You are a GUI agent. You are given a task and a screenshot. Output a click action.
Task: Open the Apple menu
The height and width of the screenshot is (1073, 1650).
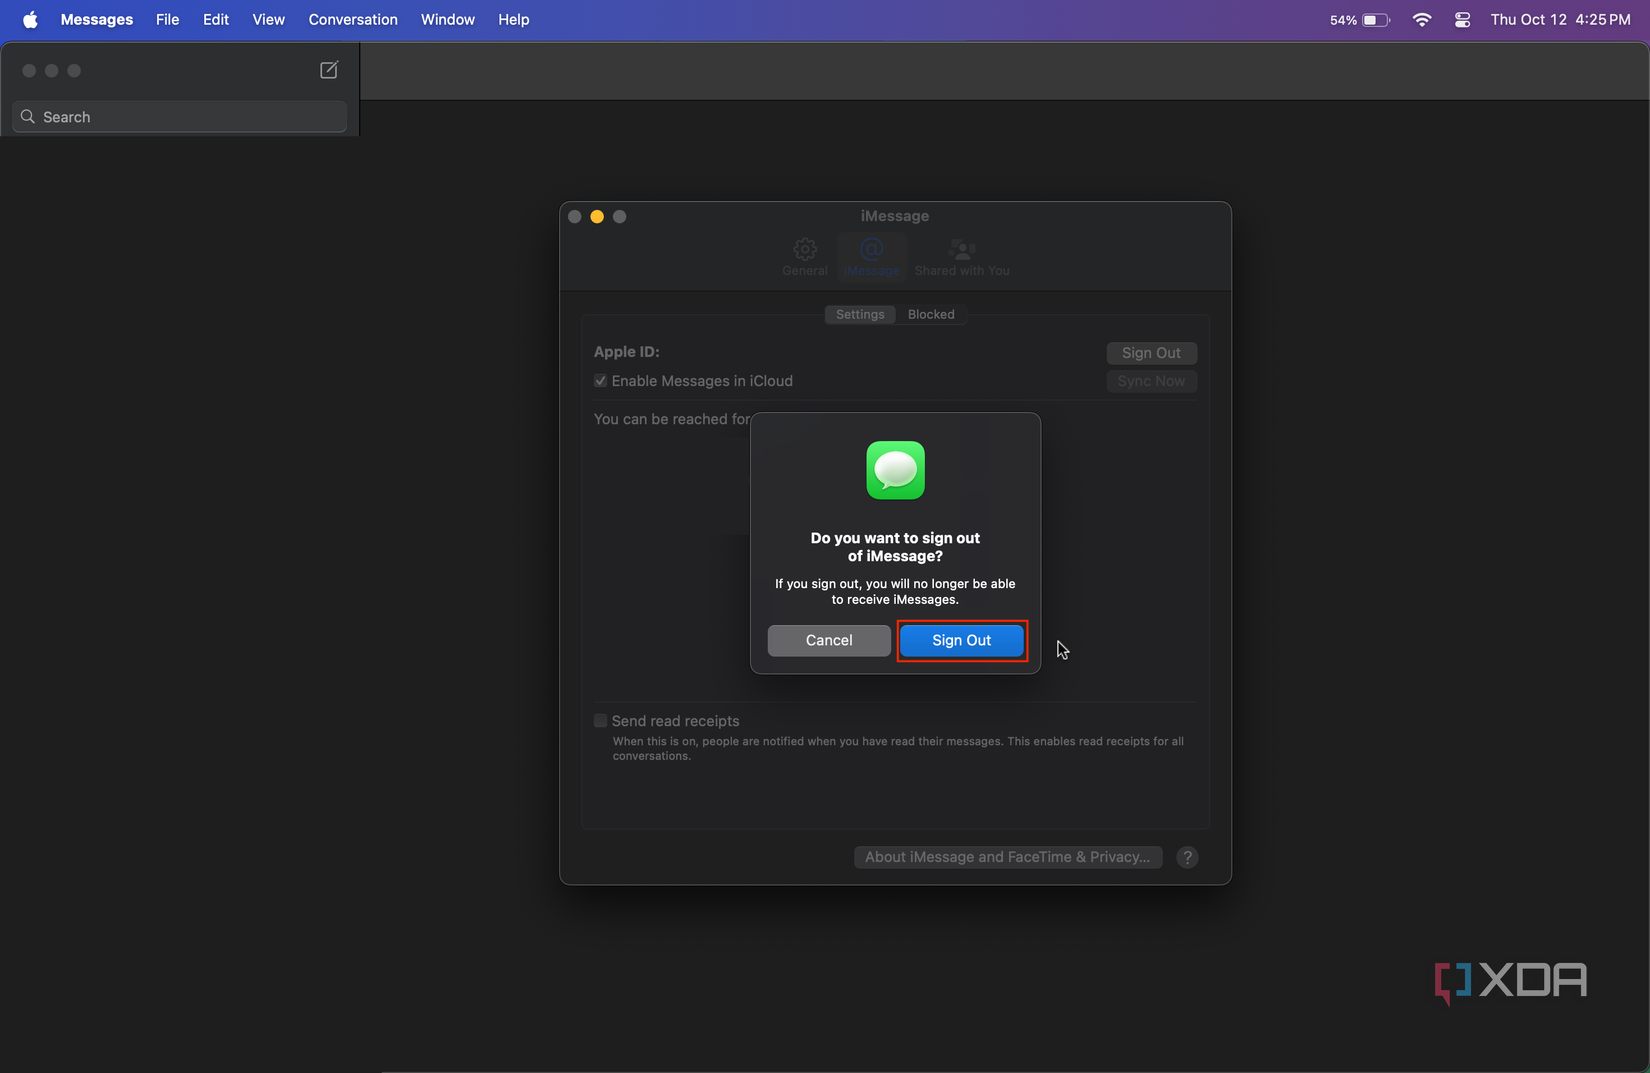[30, 19]
